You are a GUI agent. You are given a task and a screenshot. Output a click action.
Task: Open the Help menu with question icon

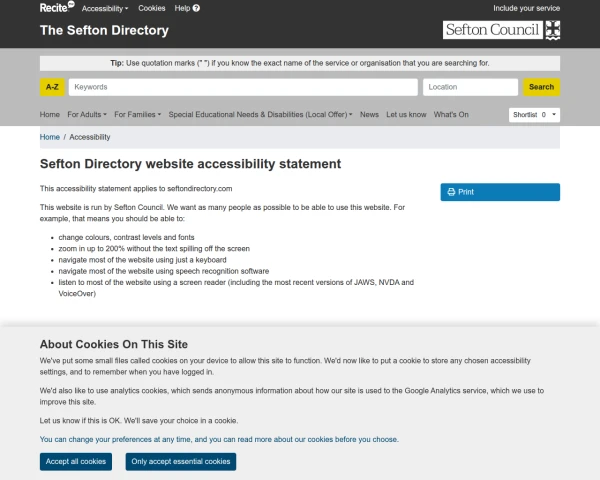tap(187, 8)
